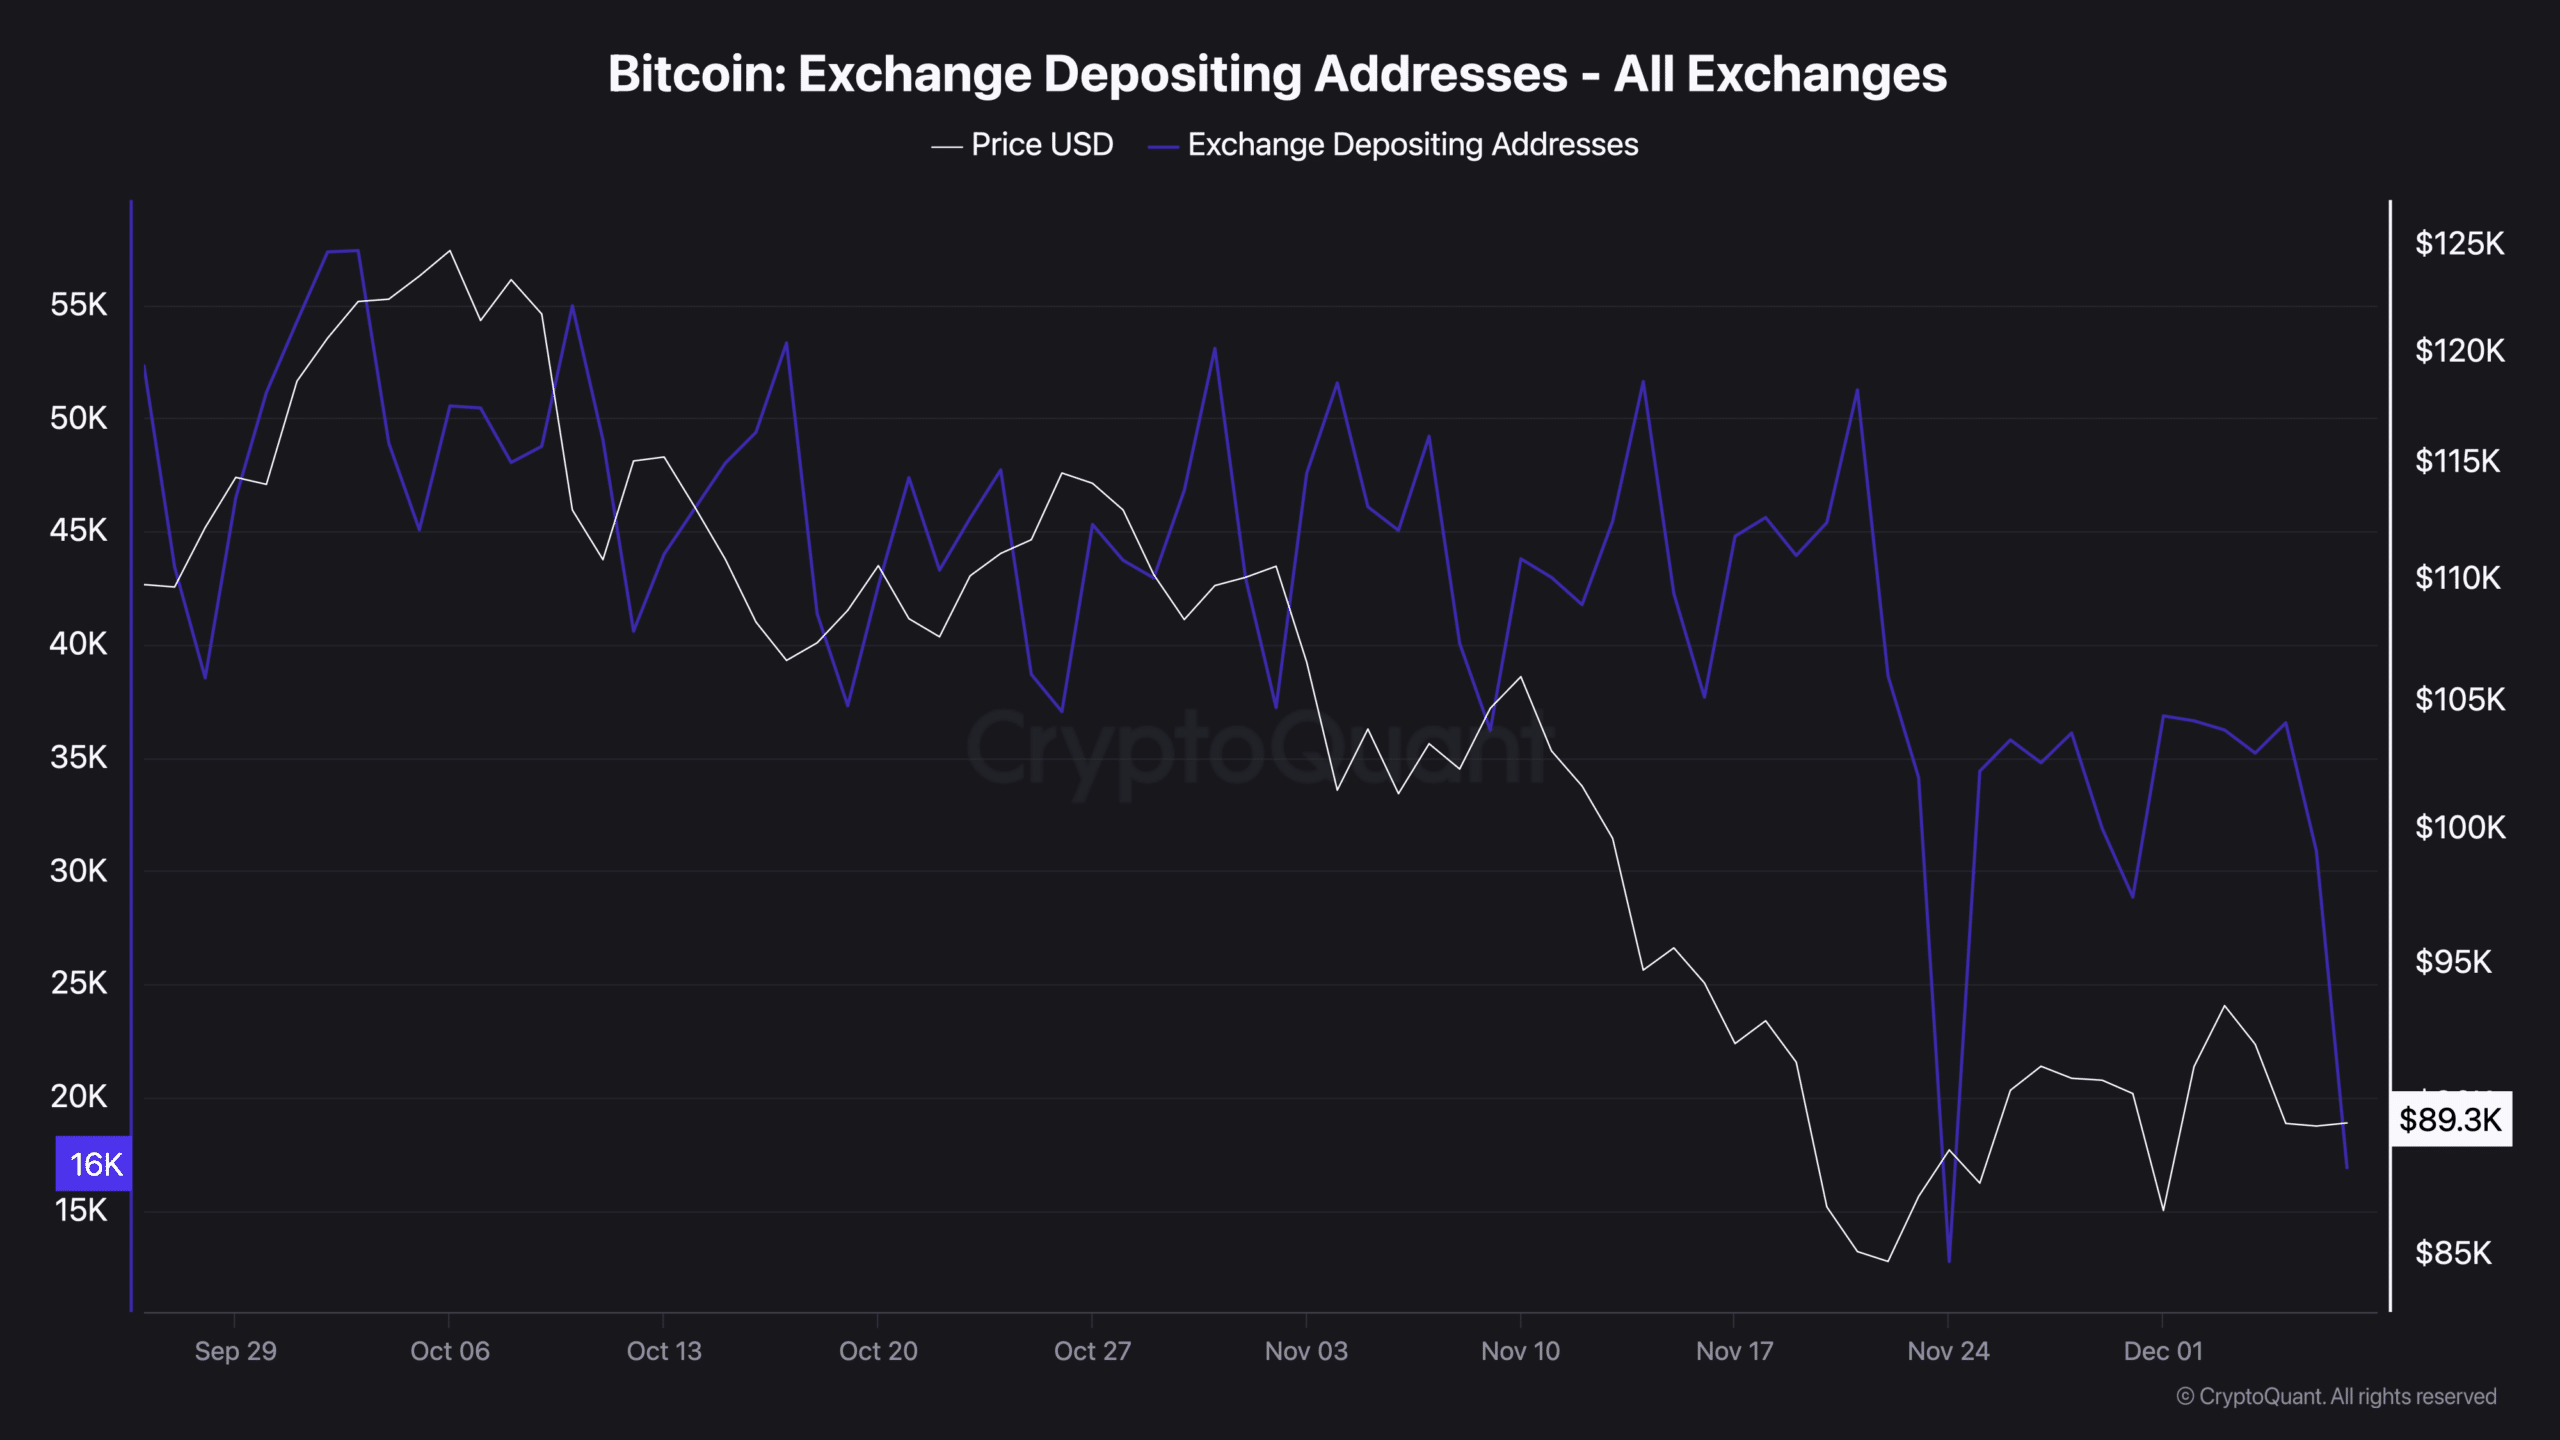Image resolution: width=2560 pixels, height=1440 pixels.
Task: Click the purple line swatch in legend
Action: [1163, 147]
